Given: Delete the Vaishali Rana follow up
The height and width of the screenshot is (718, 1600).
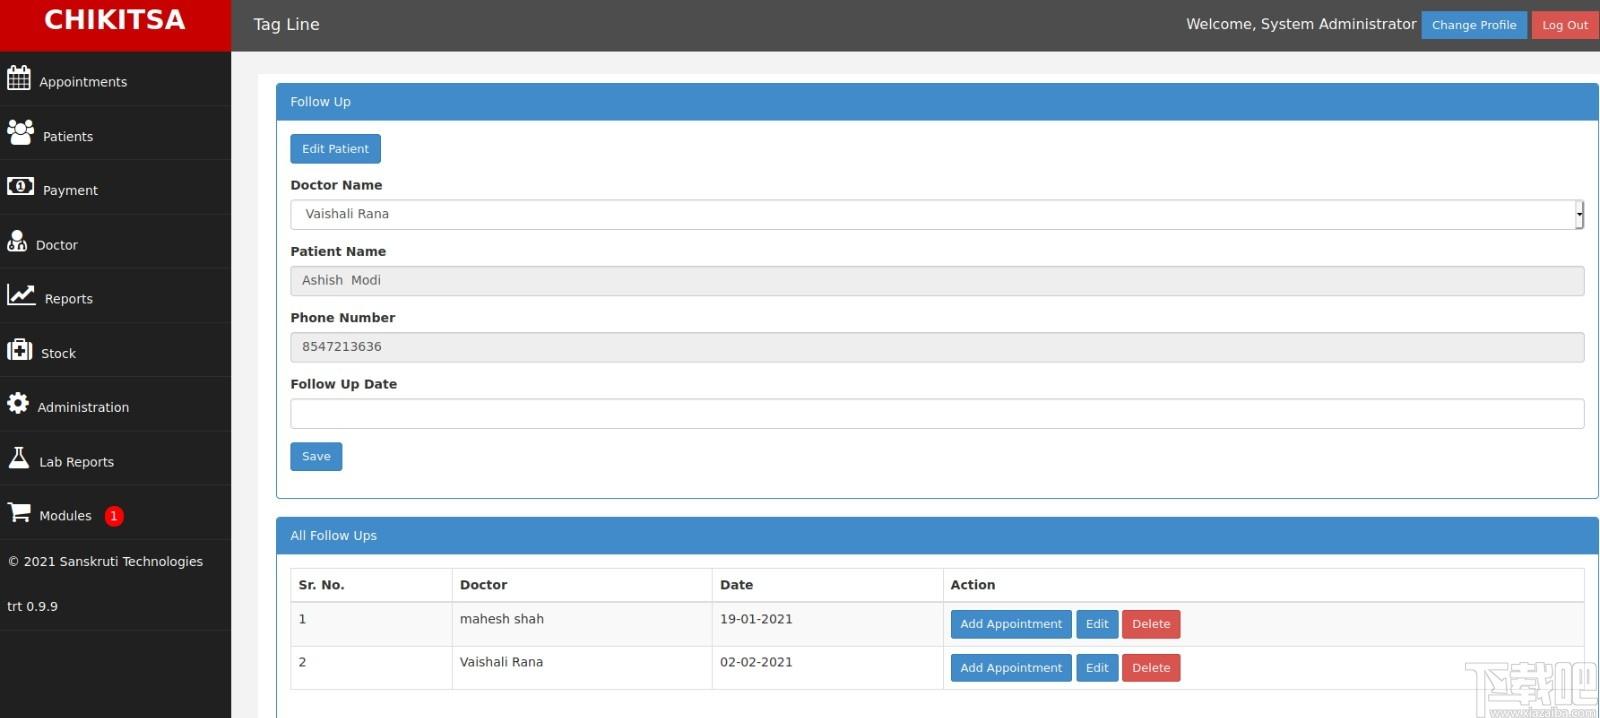Looking at the screenshot, I should 1151,668.
